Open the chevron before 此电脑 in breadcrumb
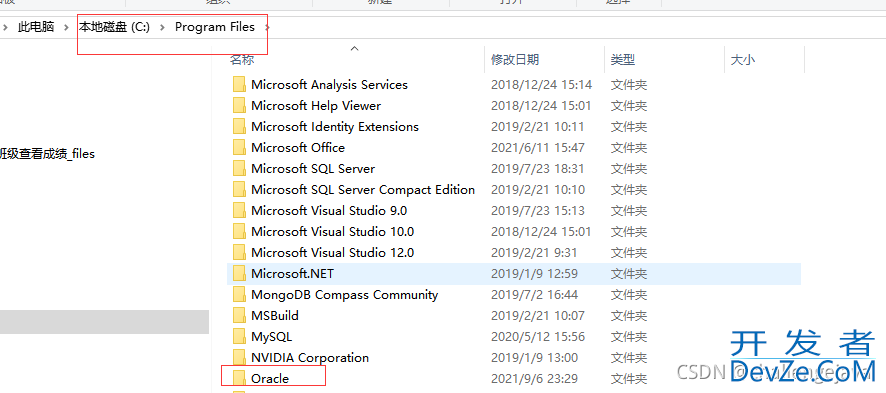The width and height of the screenshot is (886, 393). (5, 27)
